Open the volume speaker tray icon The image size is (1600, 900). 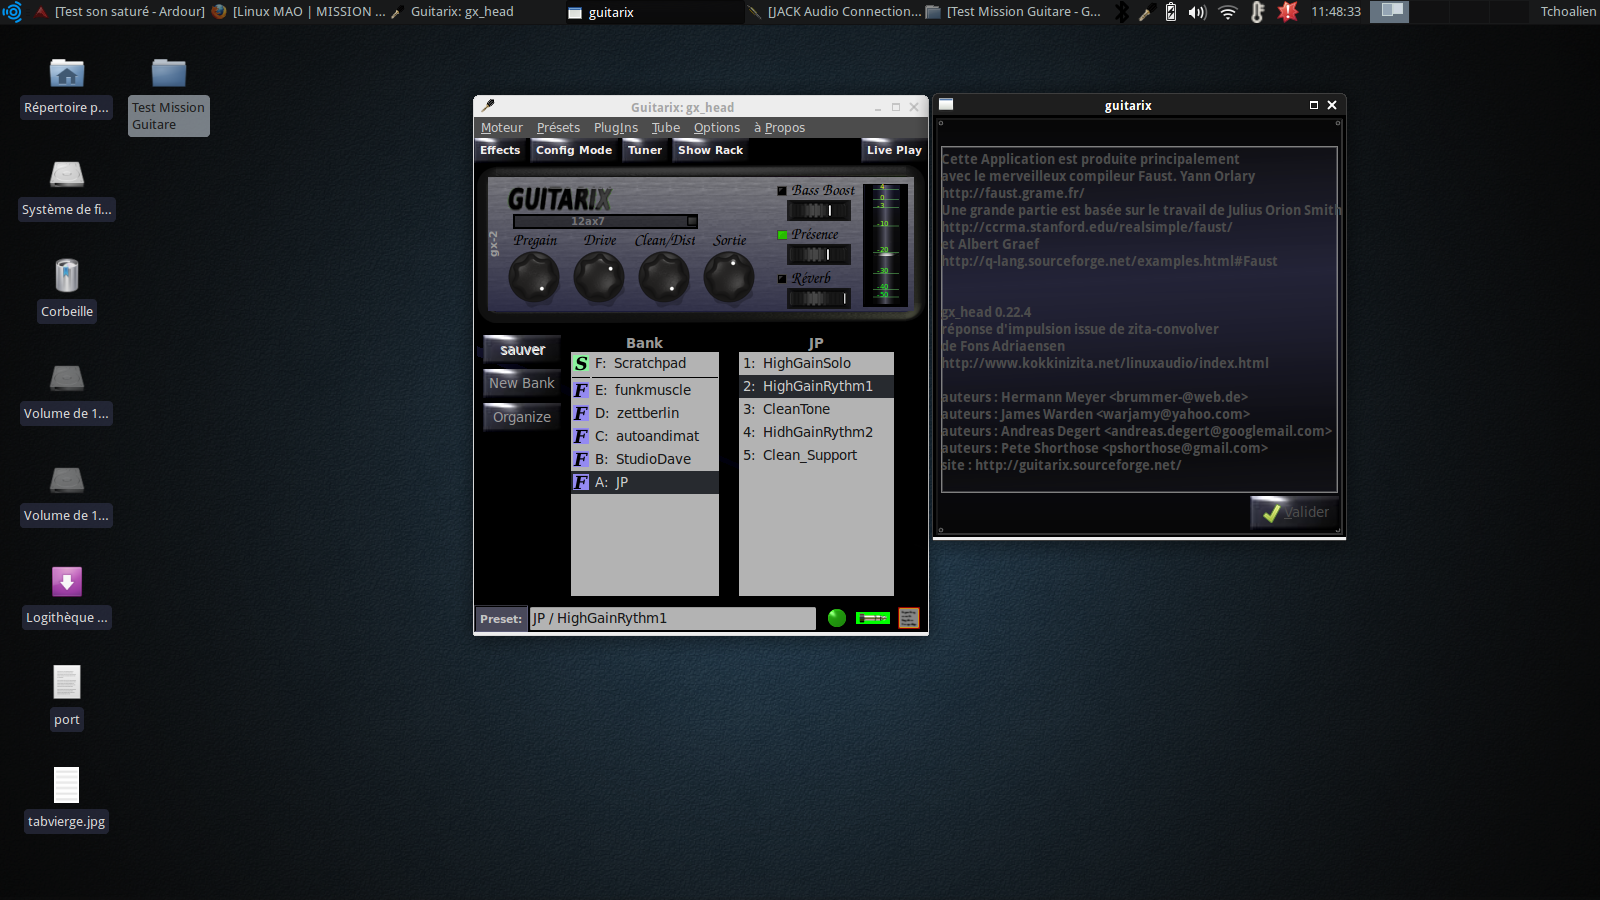1197,12
